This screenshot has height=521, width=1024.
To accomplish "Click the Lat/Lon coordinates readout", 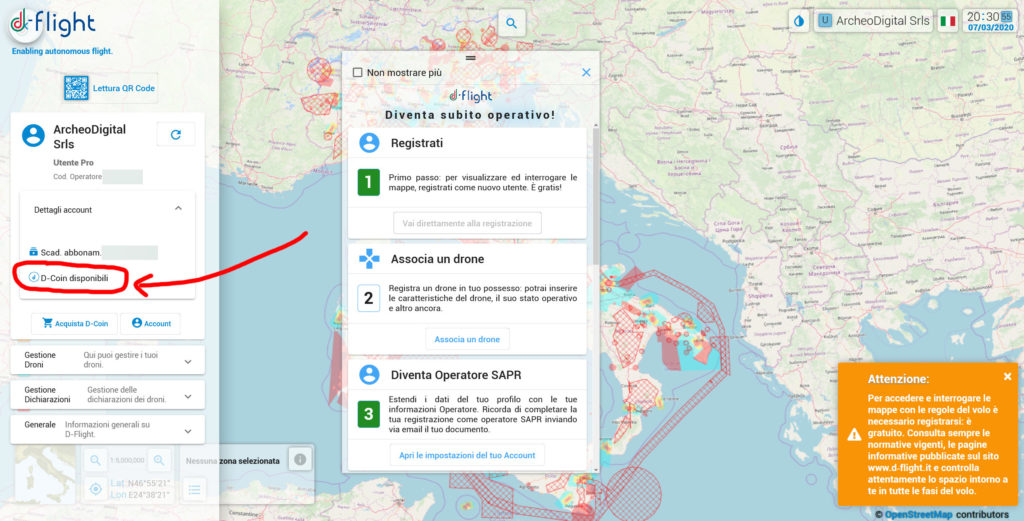I will (140, 489).
